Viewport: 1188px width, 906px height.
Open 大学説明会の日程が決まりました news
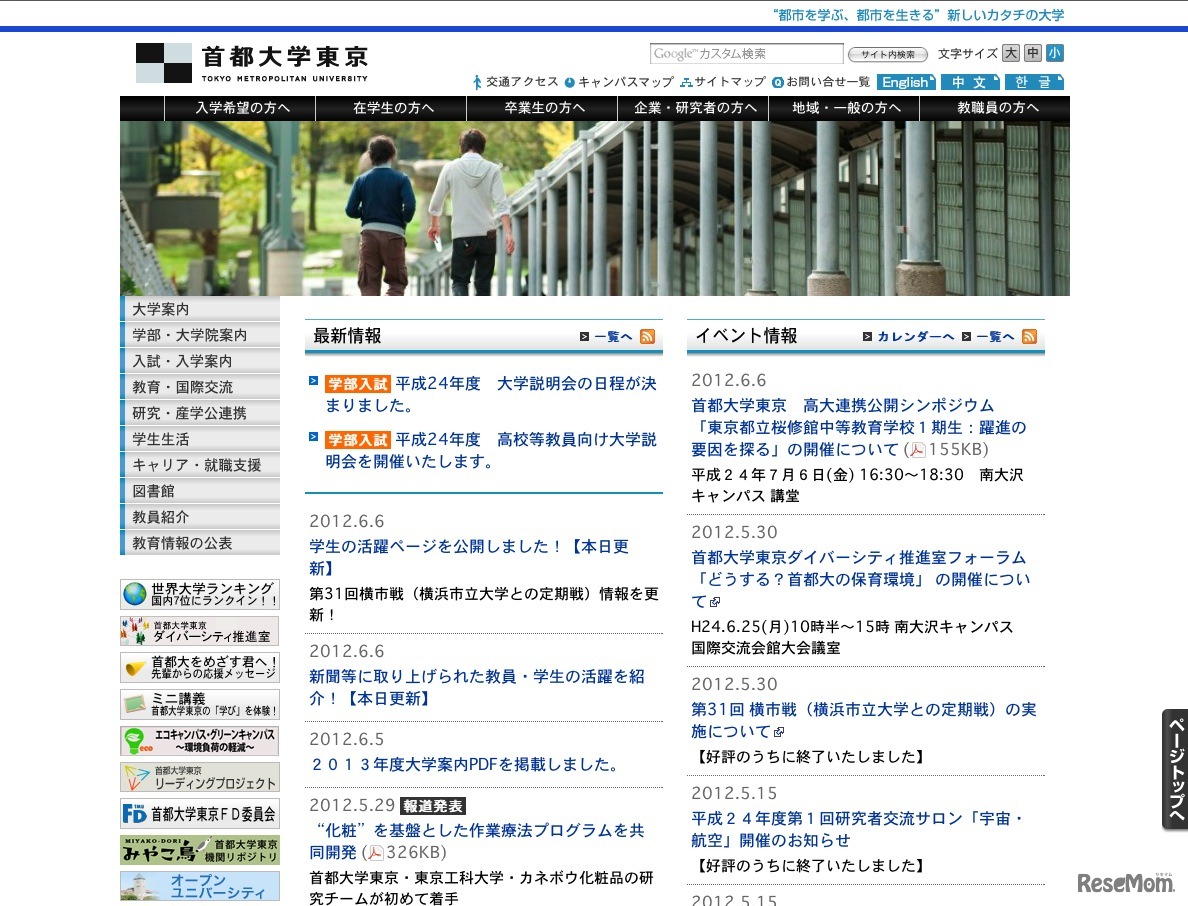coord(491,395)
